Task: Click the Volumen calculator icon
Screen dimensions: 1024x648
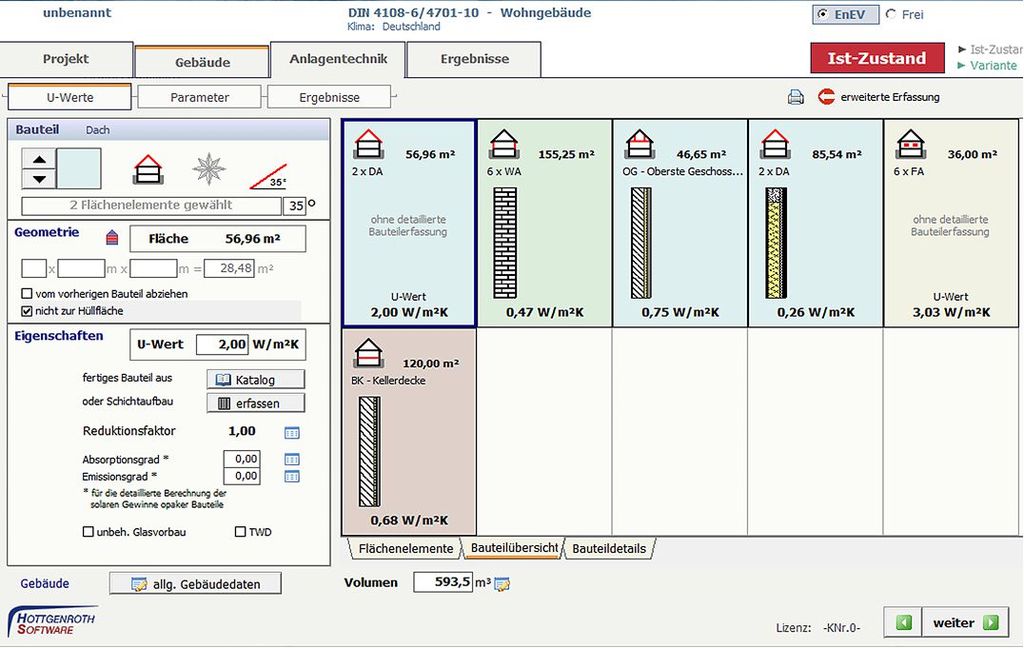Action: pos(502,584)
